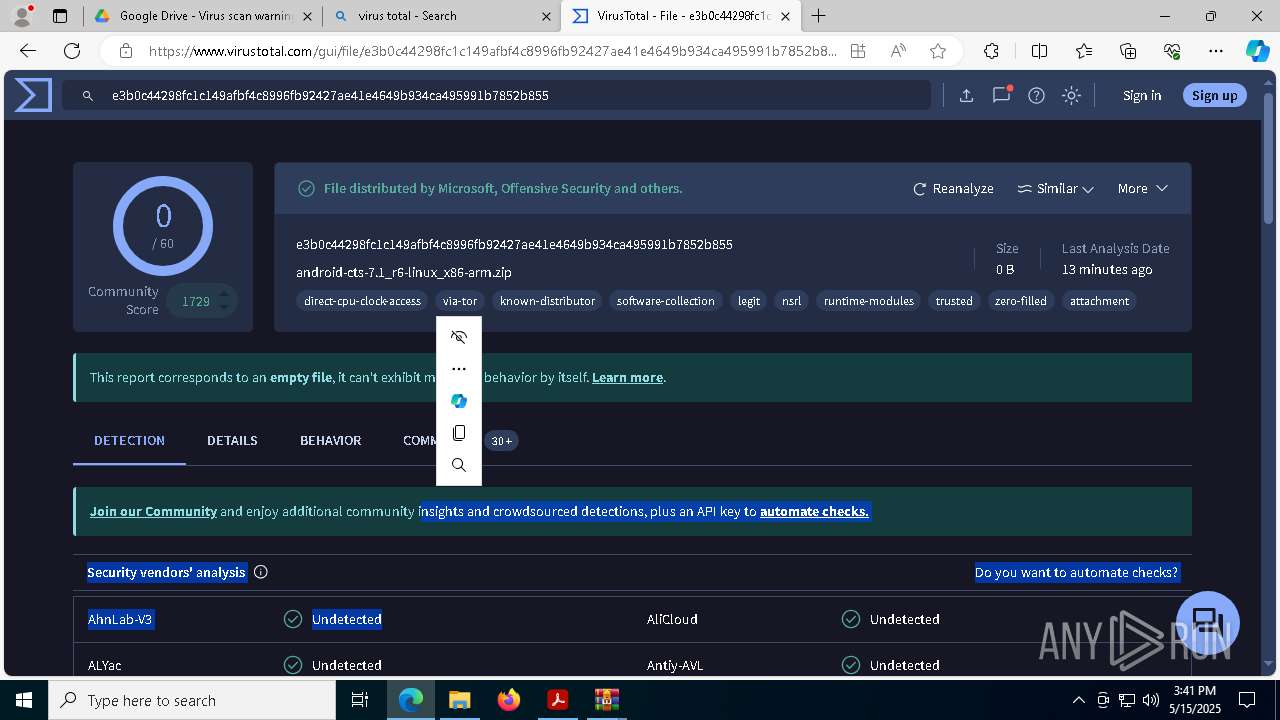Click the zero-filled tag

pyautogui.click(x=1020, y=301)
